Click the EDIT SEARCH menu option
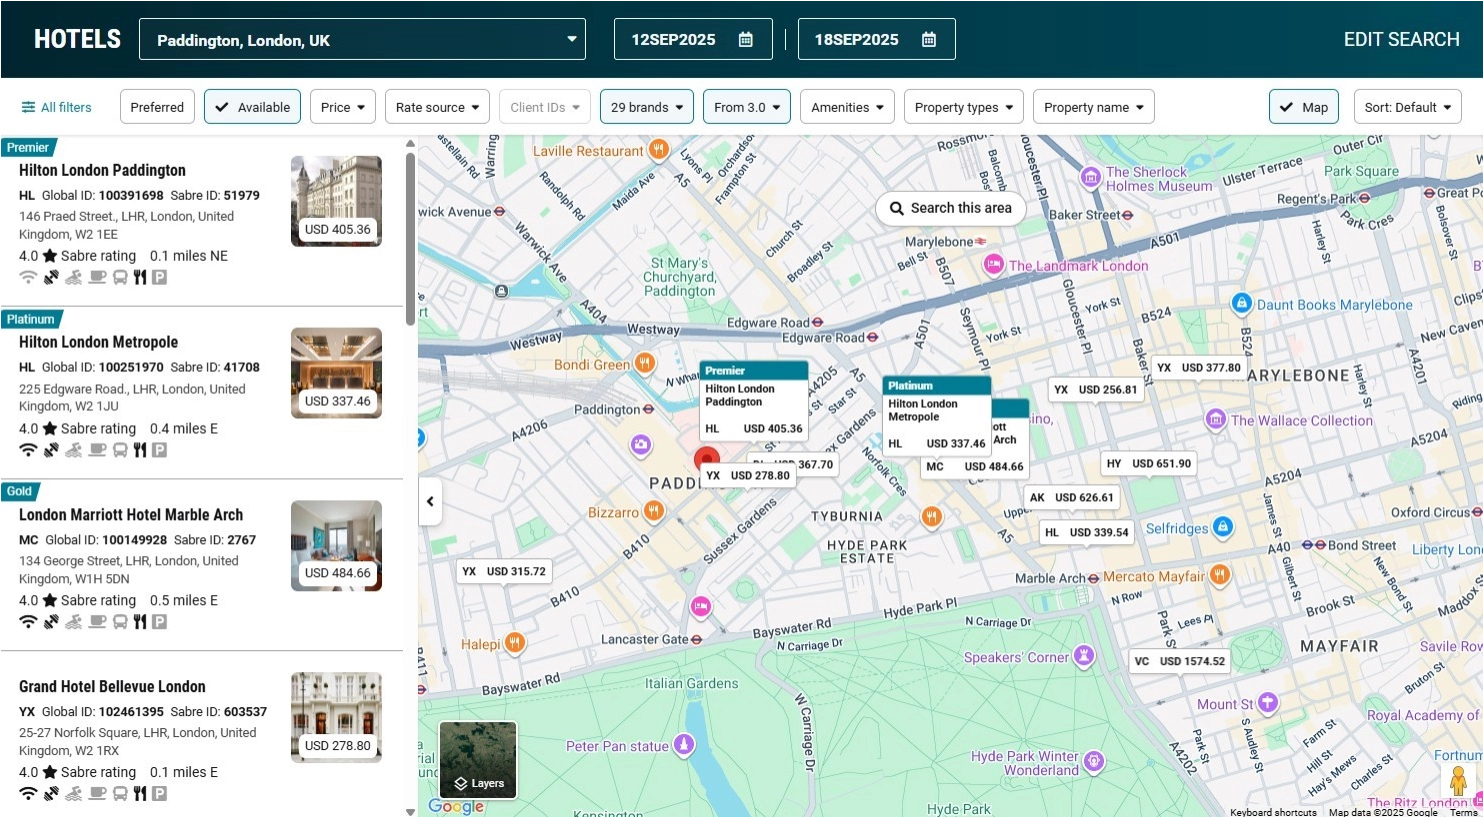Screen dimensions: 1484x818 (1401, 39)
